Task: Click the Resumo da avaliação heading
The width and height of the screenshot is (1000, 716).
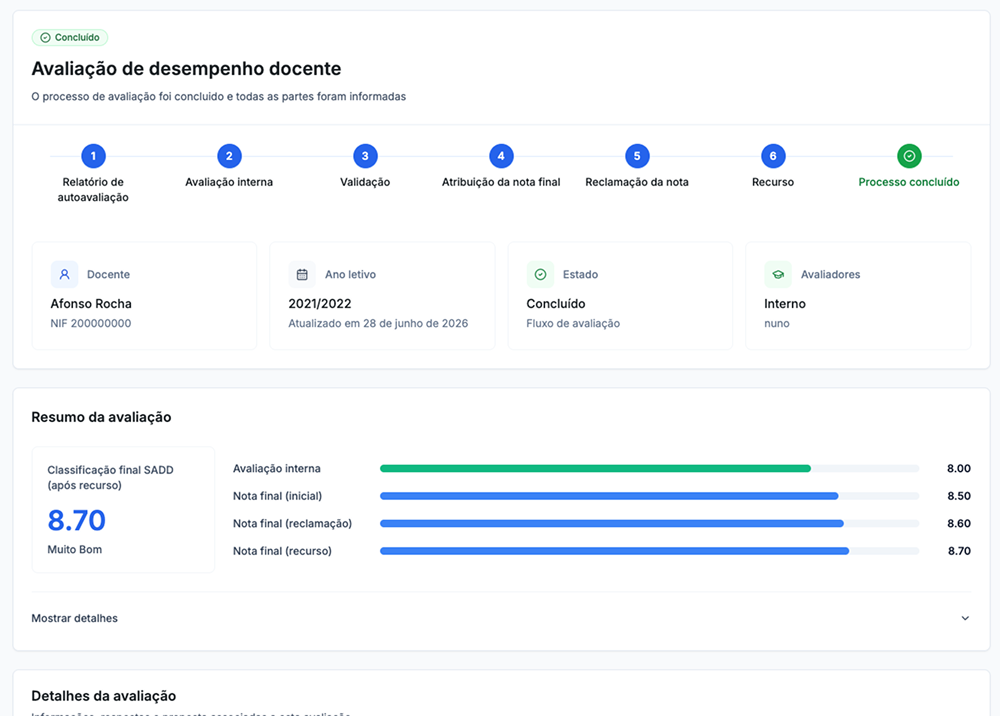Action: point(101,417)
